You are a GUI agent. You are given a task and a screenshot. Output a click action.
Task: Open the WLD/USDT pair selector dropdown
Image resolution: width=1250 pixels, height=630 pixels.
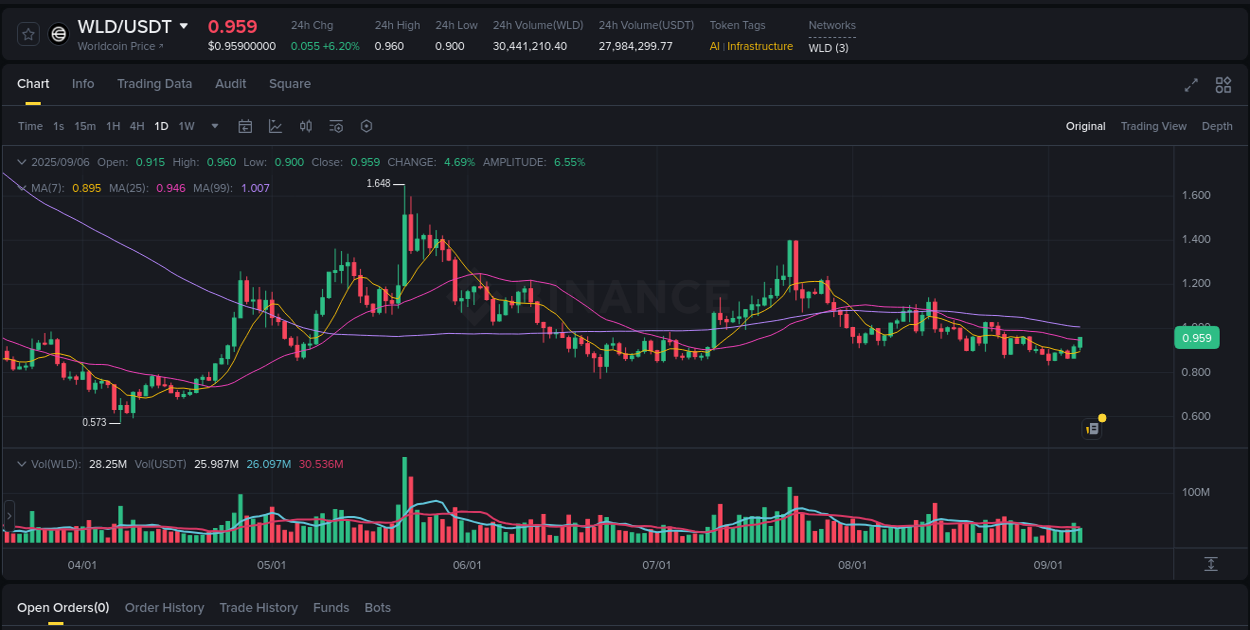pyautogui.click(x=183, y=27)
